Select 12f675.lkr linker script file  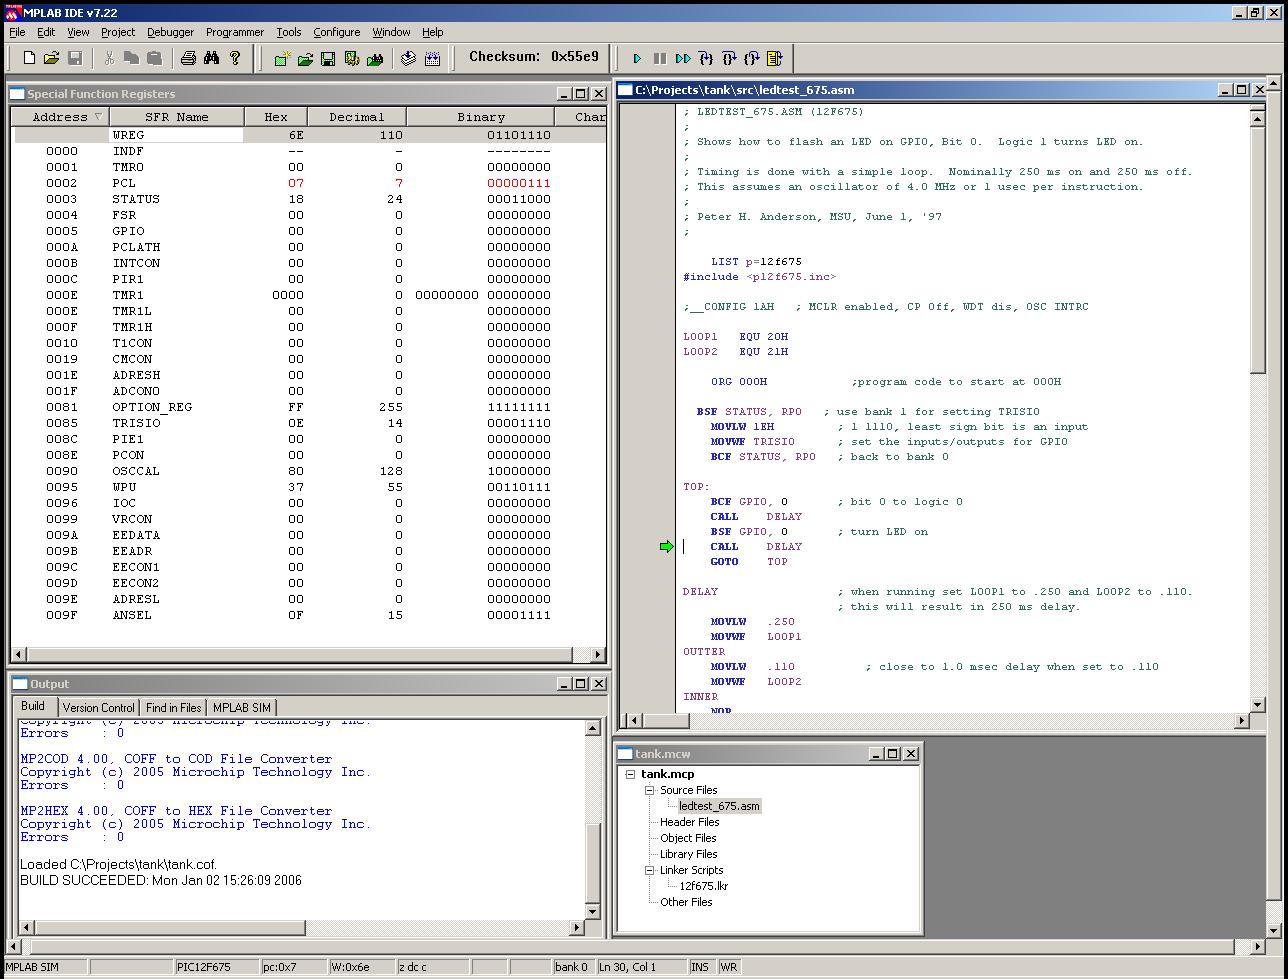click(704, 886)
